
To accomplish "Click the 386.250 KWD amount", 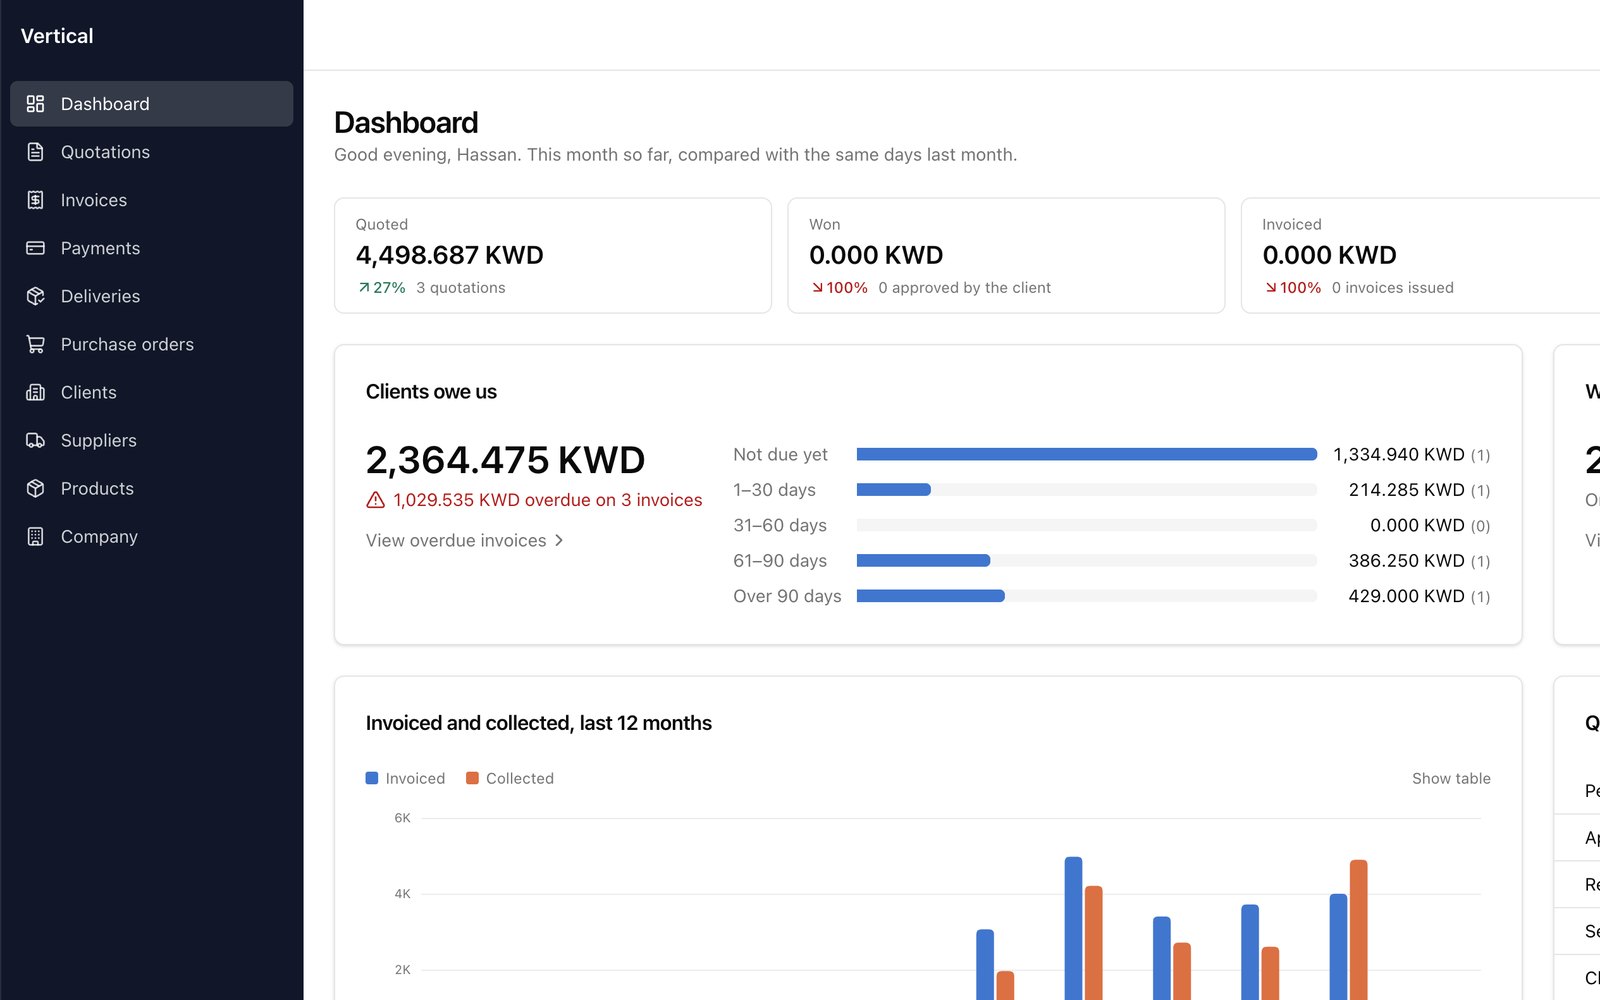I will [1407, 561].
